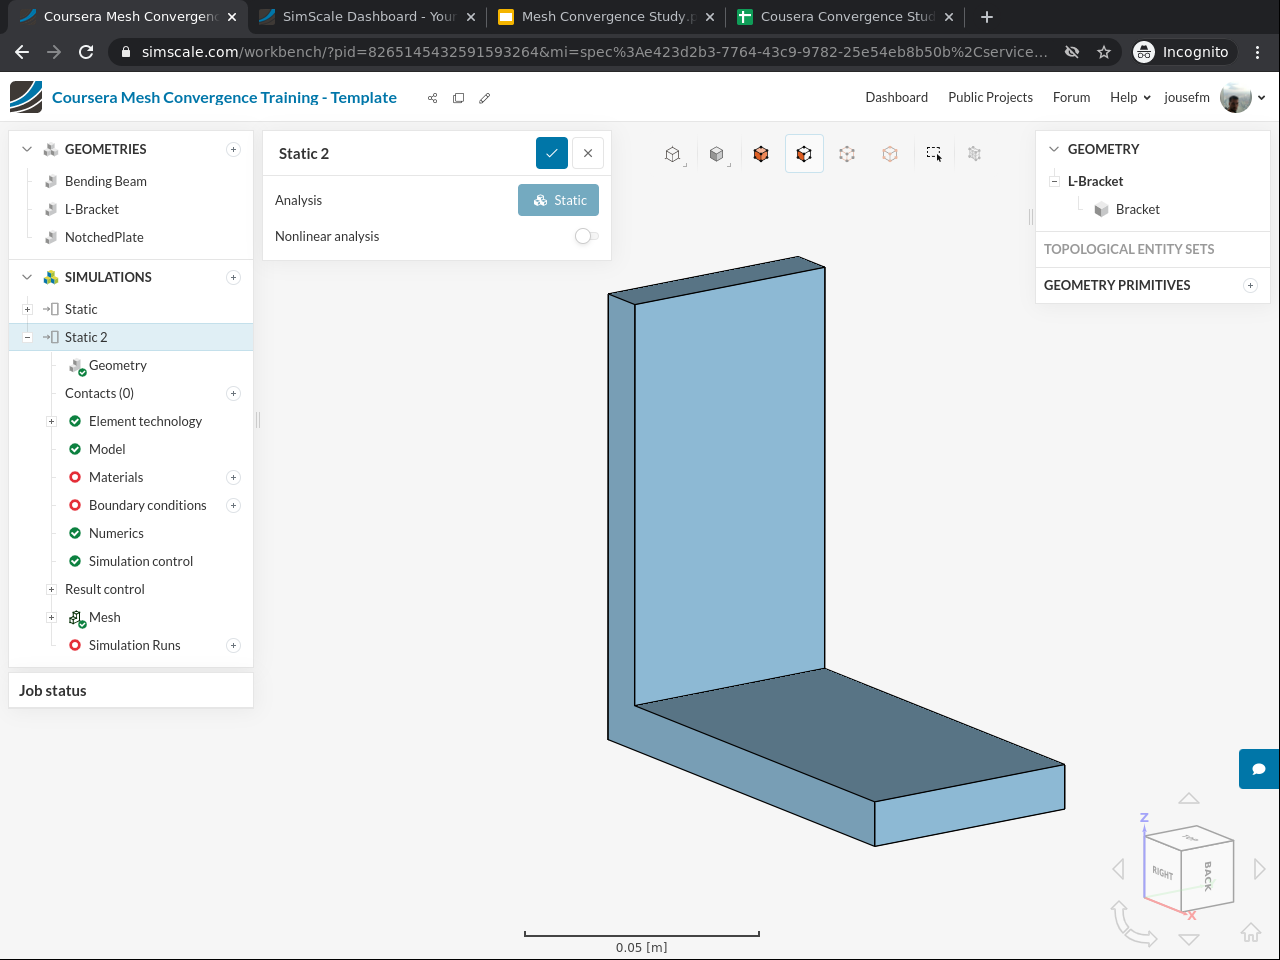
Task: Select the box selection tool in viewer toolbar
Action: click(x=933, y=154)
